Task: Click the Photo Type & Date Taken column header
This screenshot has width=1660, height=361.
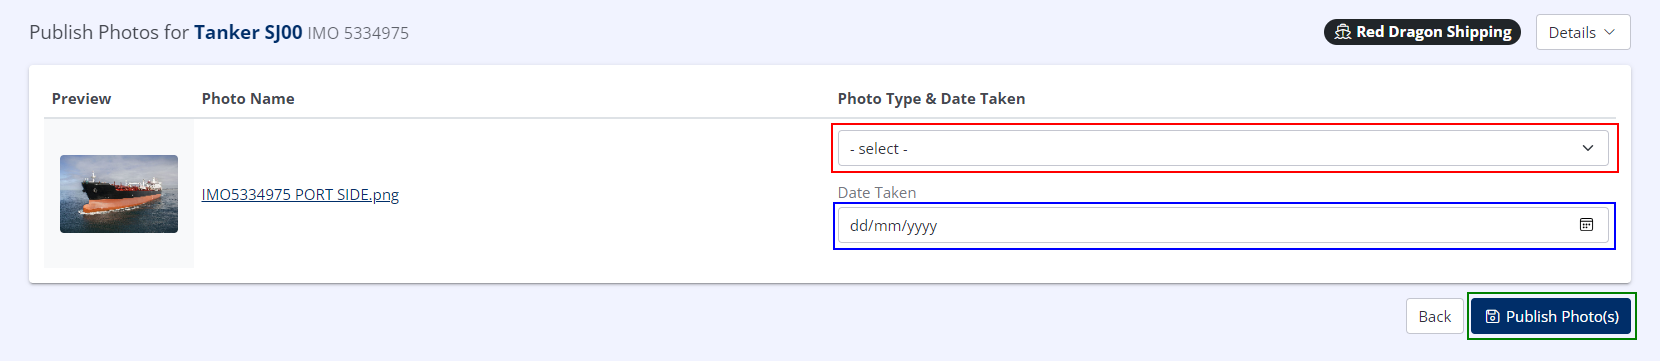Action: (931, 98)
